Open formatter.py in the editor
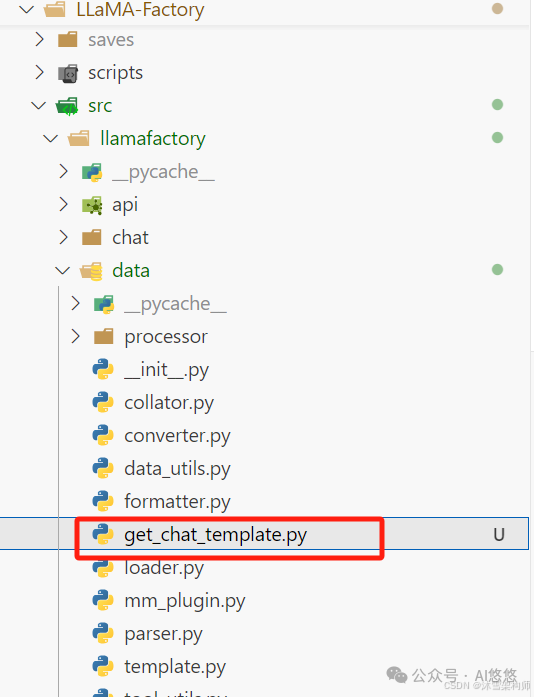534x697 pixels. [177, 502]
